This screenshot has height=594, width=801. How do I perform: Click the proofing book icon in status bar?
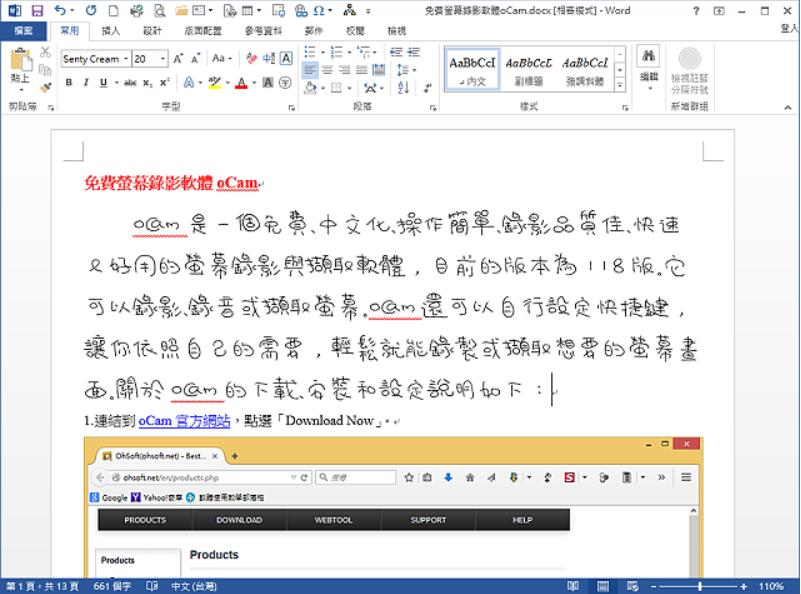[152, 586]
